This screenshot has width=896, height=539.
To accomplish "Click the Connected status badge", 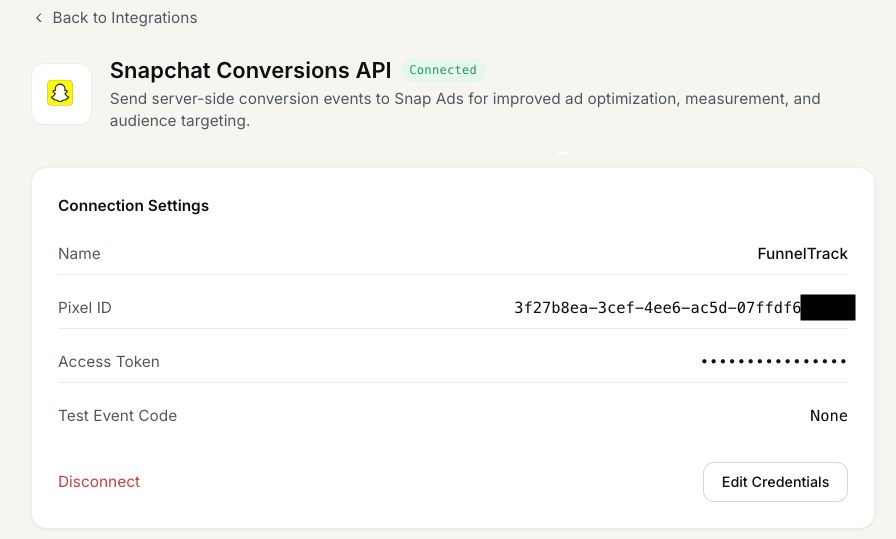I will [443, 70].
